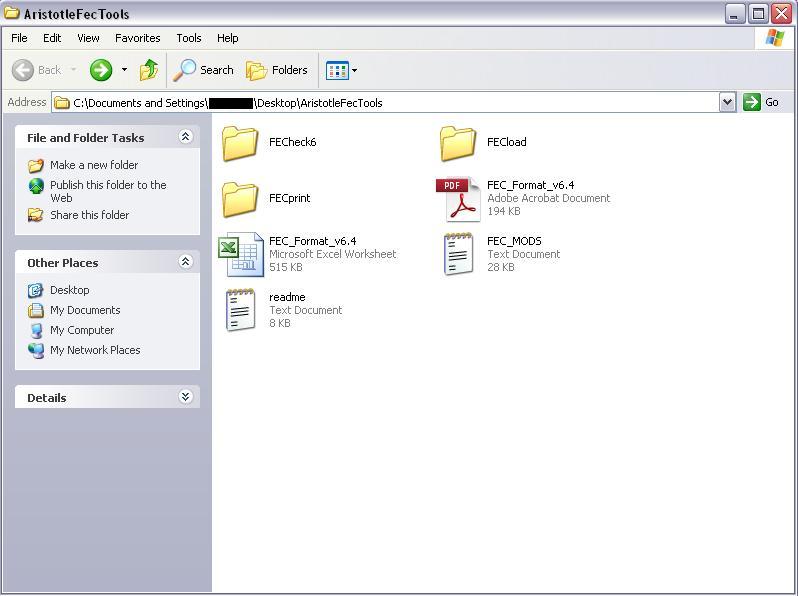Viewport: 798px width, 596px height.
Task: Open the Favorites menu
Action: pyautogui.click(x=137, y=38)
